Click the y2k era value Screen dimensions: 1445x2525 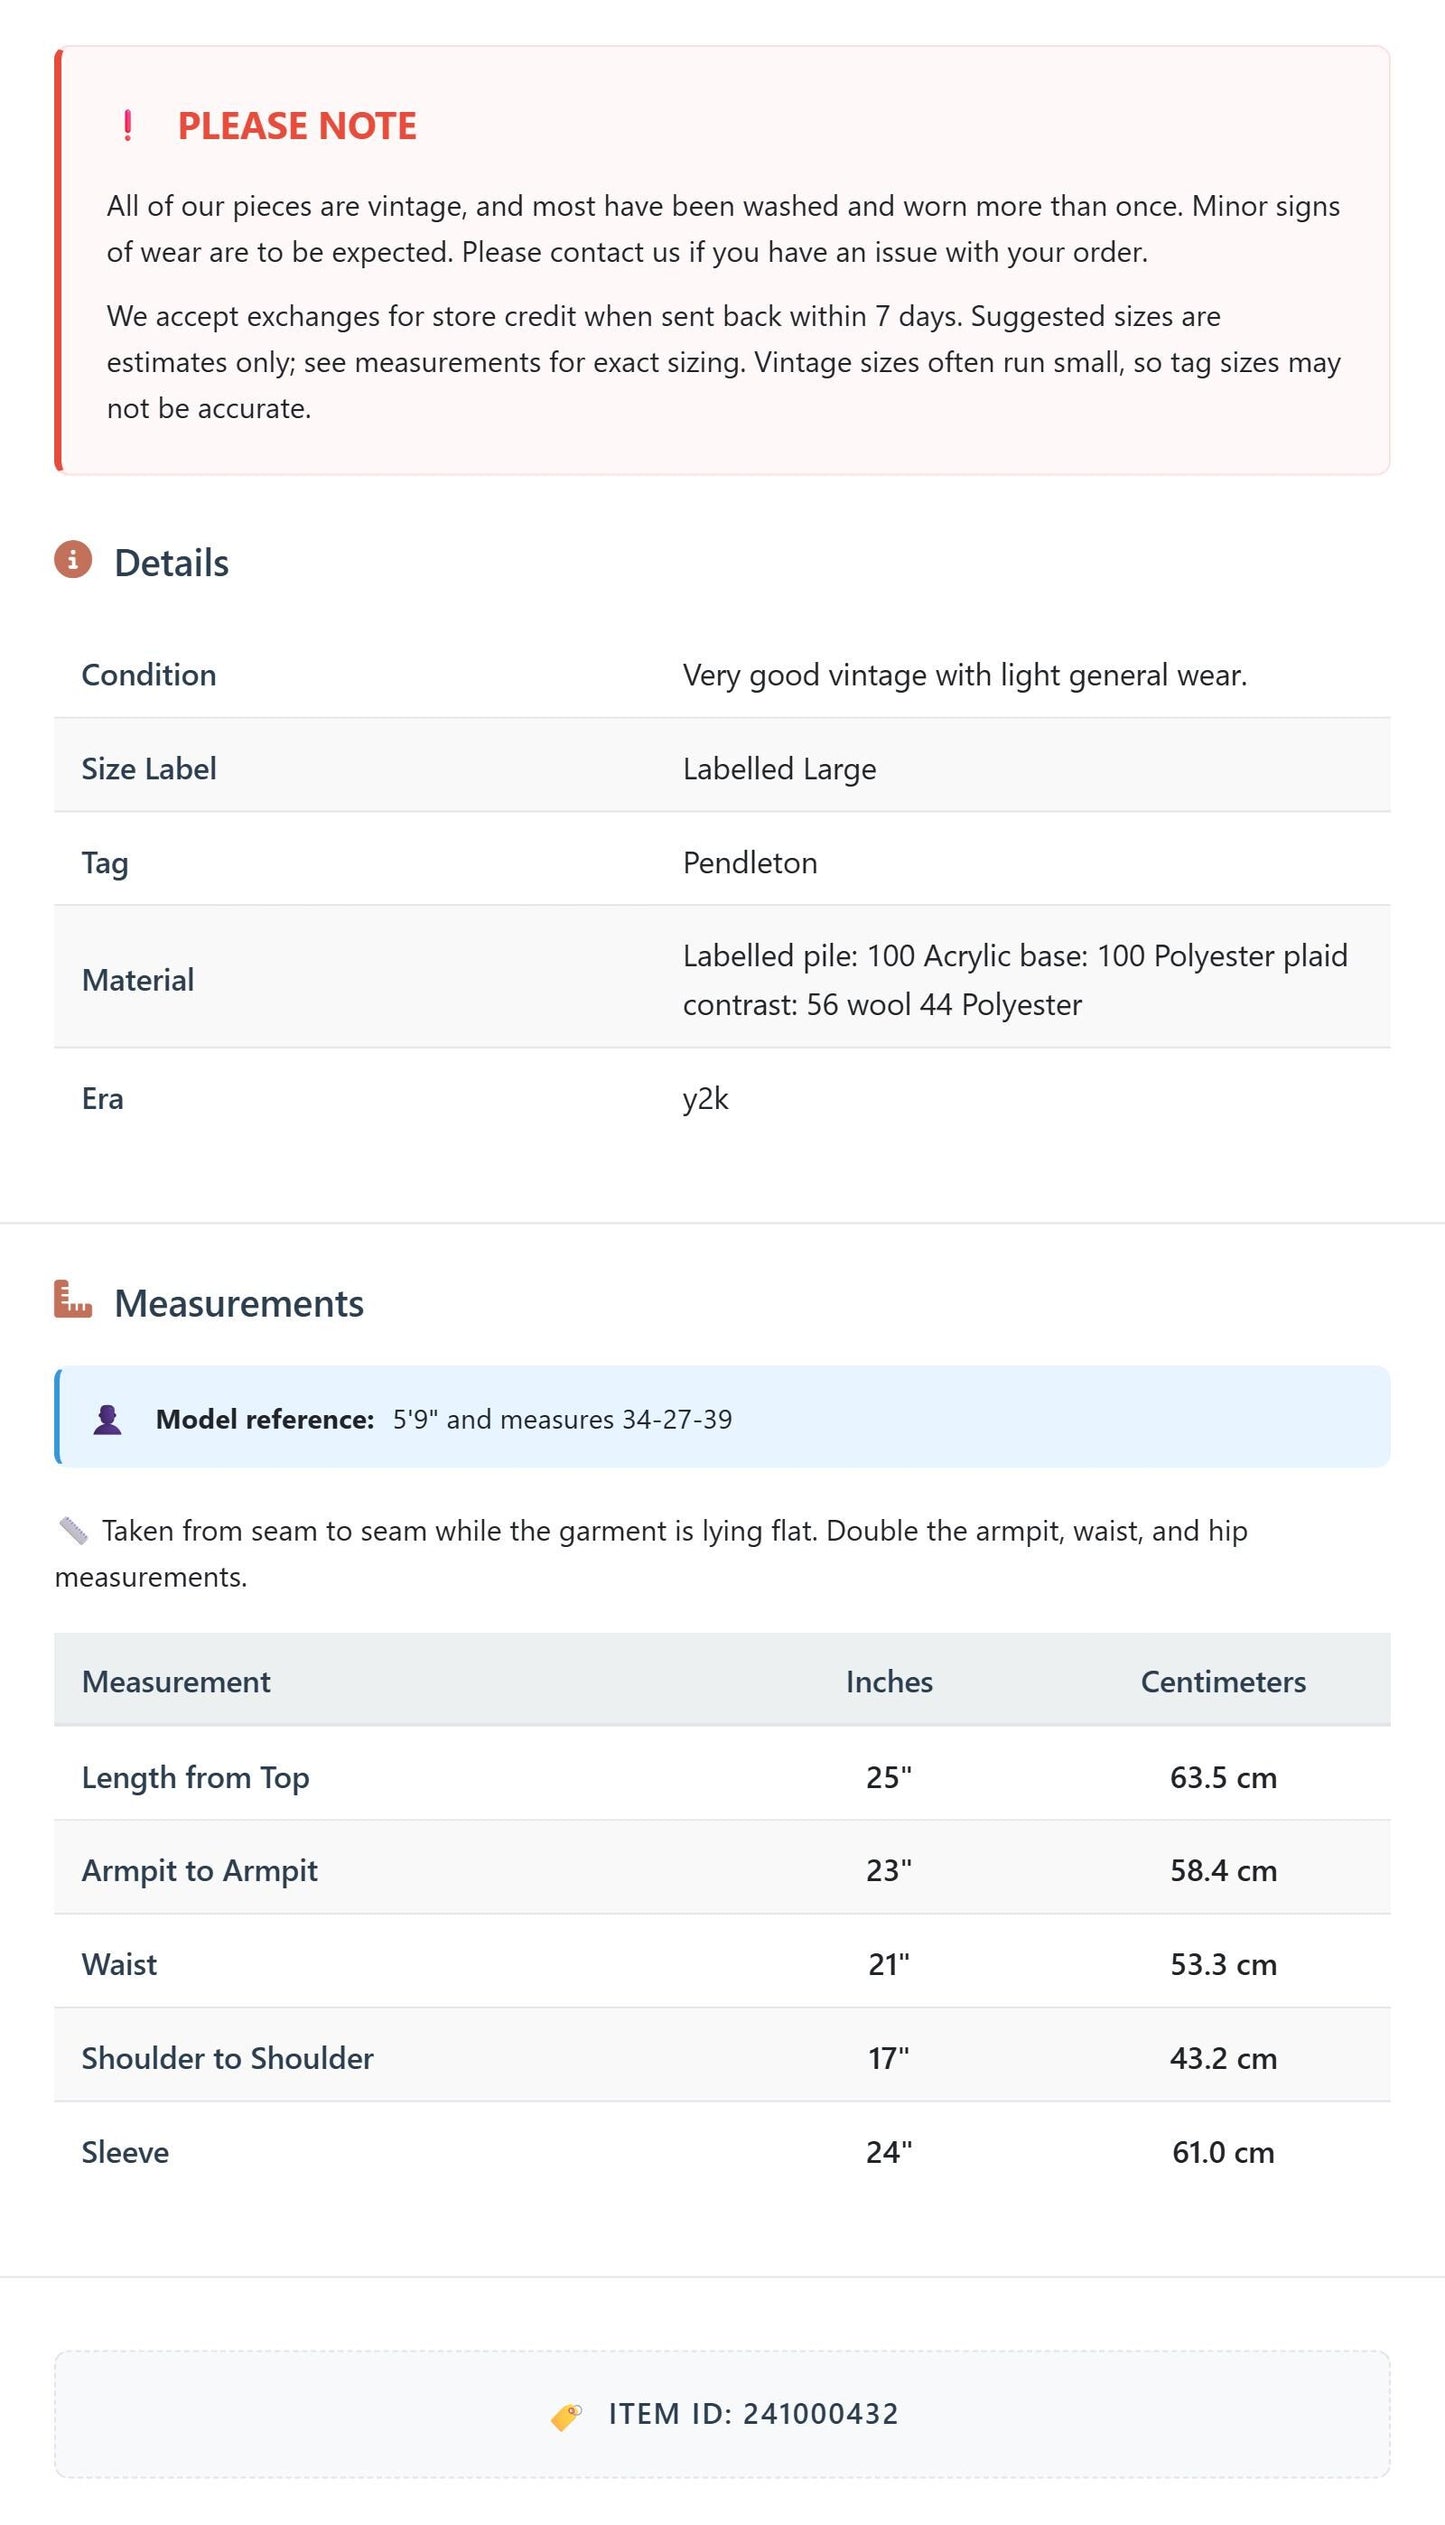(706, 1099)
